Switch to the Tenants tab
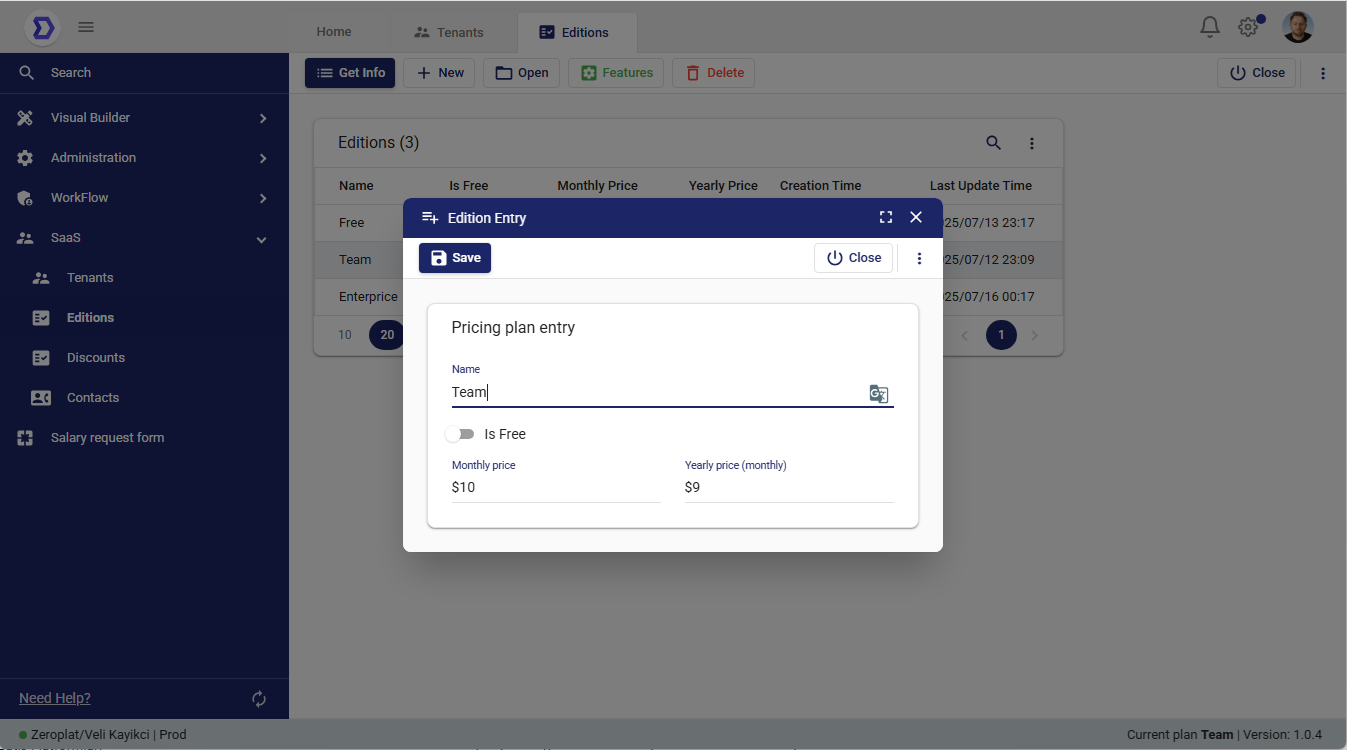Screen dimensions: 1347x750 coord(449,32)
